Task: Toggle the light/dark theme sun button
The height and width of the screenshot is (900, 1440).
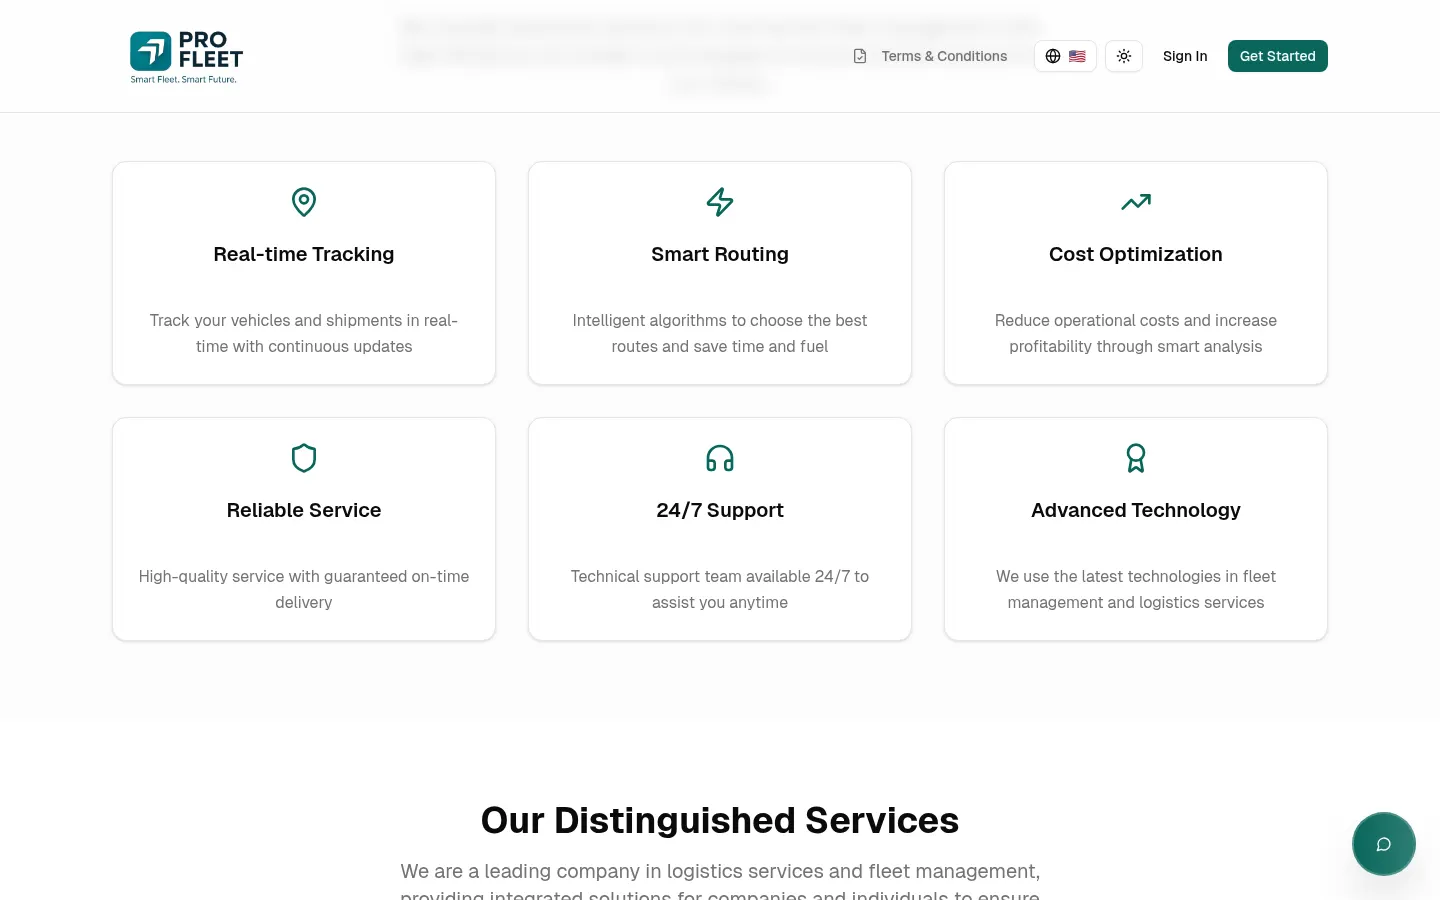Action: pos(1124,56)
